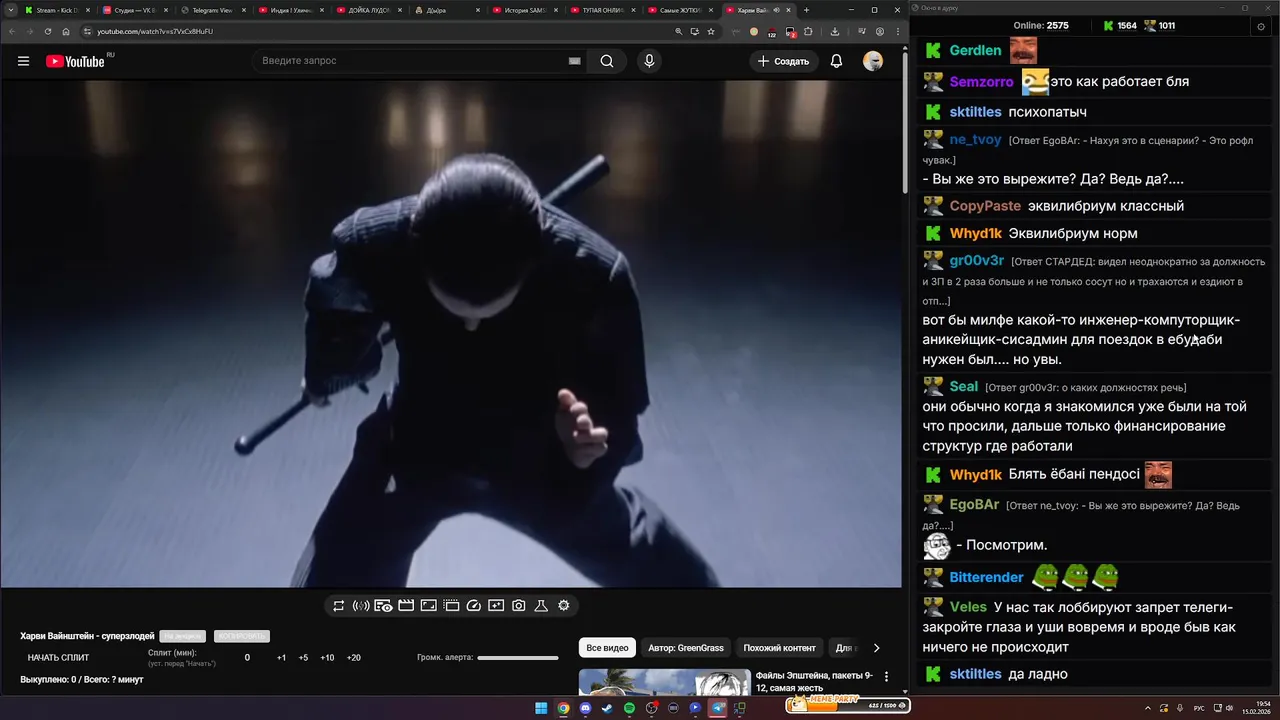The image size is (1280, 720).
Task: Open three-dot menu for Файлы Эпштейна video
Action: (886, 677)
